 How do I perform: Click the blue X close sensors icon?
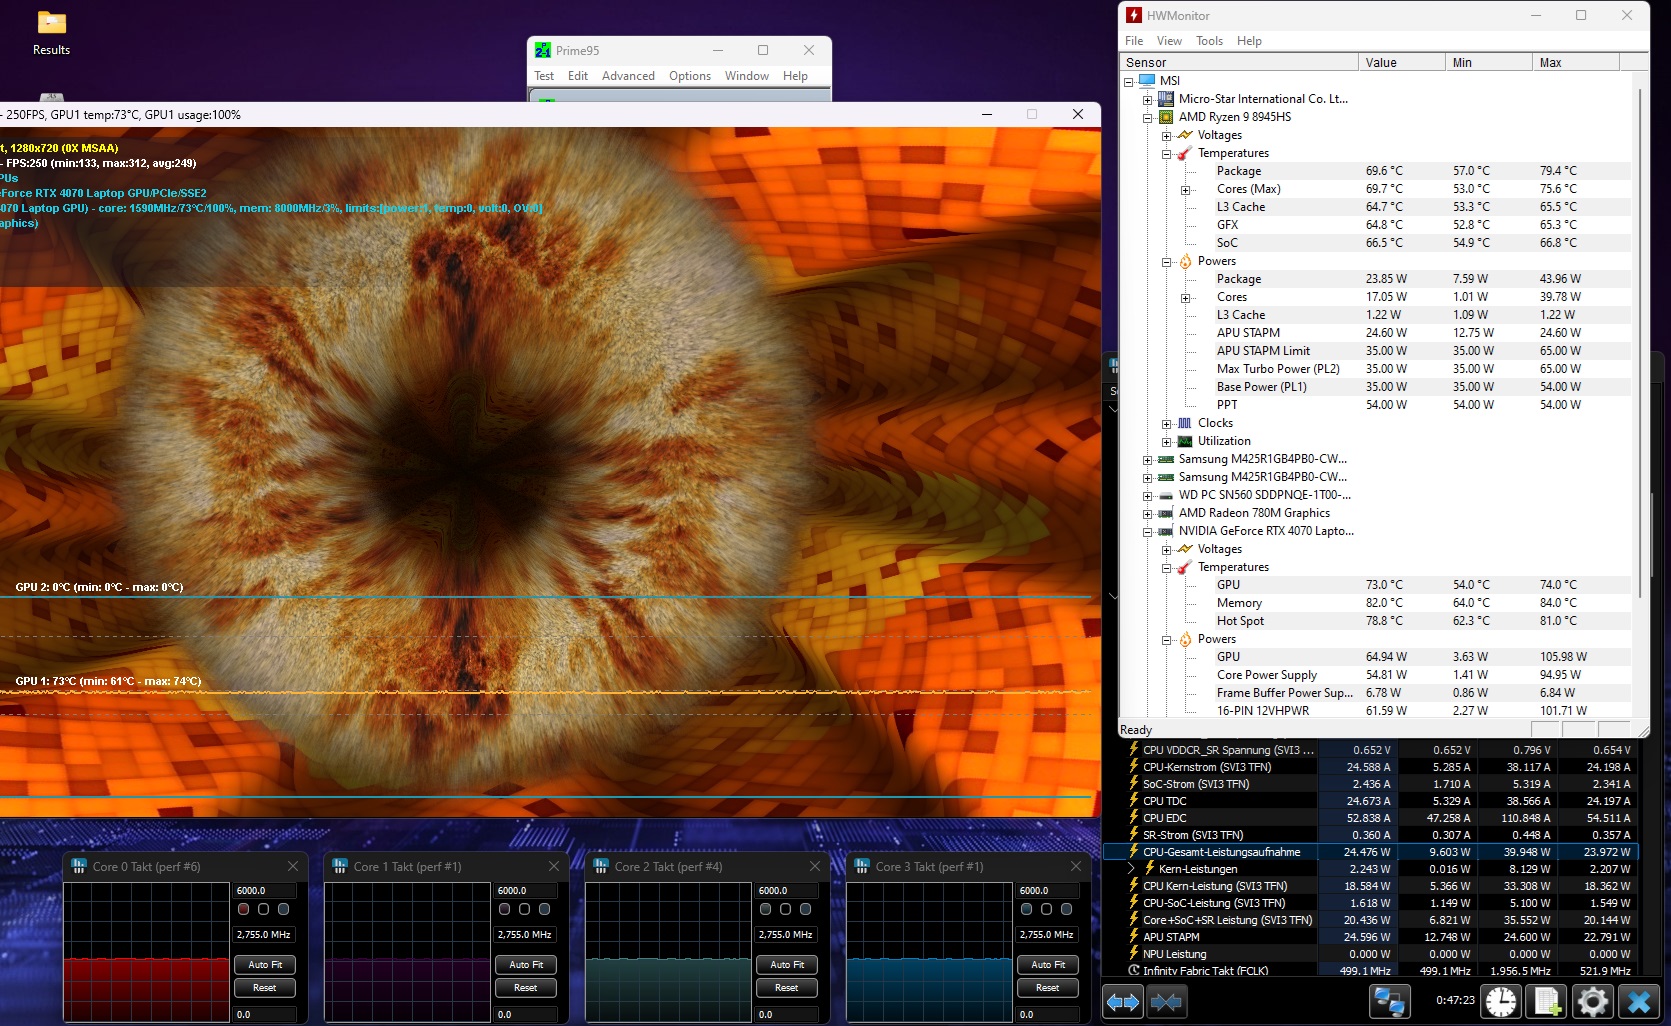tap(1638, 1001)
